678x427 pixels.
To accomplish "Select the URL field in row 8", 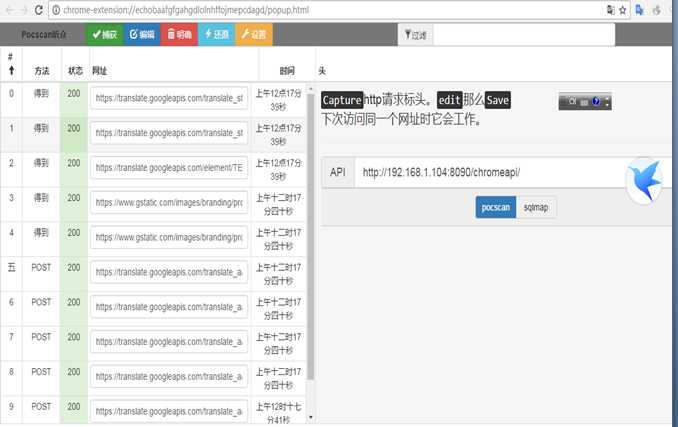I will (169, 377).
